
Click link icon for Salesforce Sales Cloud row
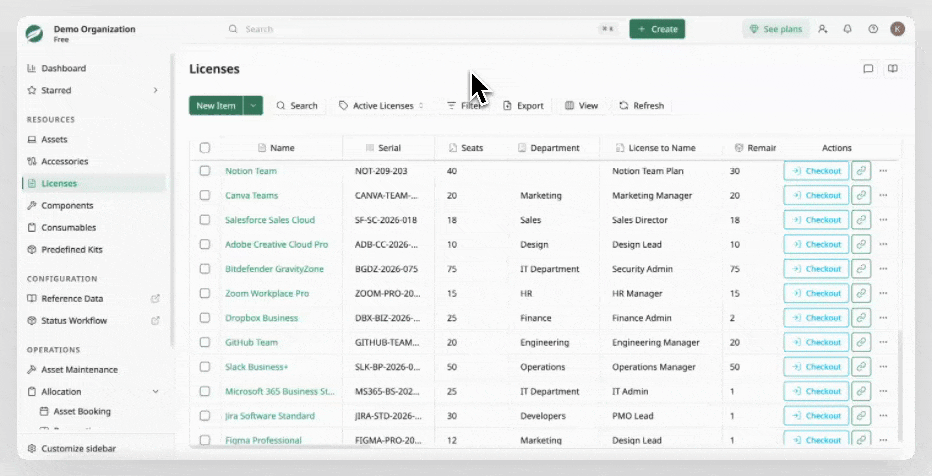coord(861,220)
